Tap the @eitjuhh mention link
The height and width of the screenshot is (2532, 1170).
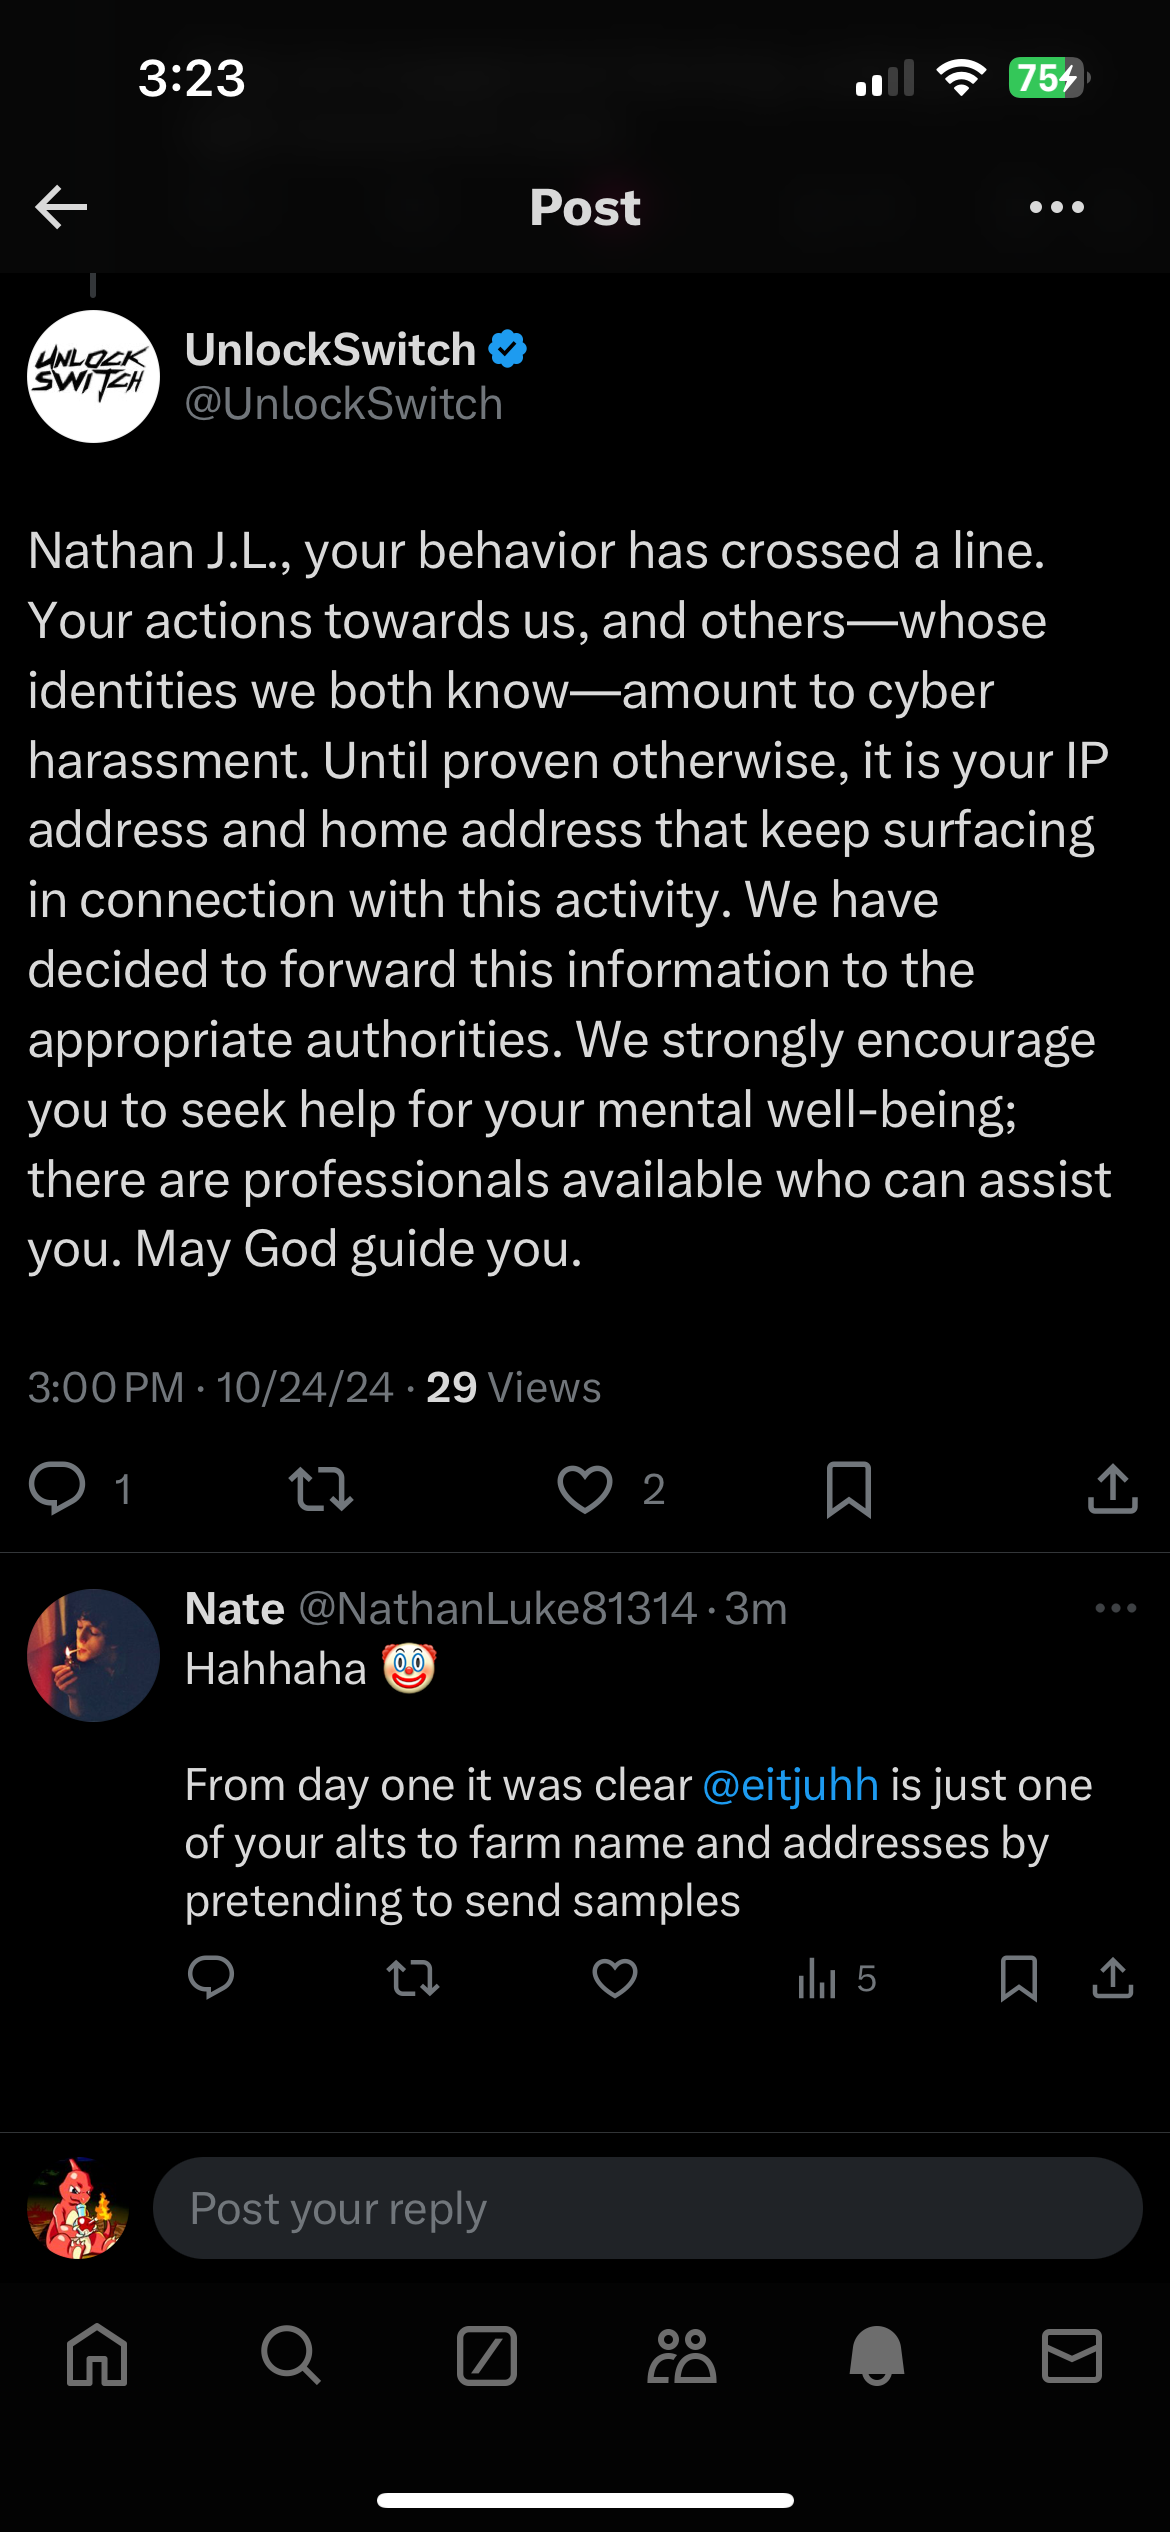coord(791,1785)
